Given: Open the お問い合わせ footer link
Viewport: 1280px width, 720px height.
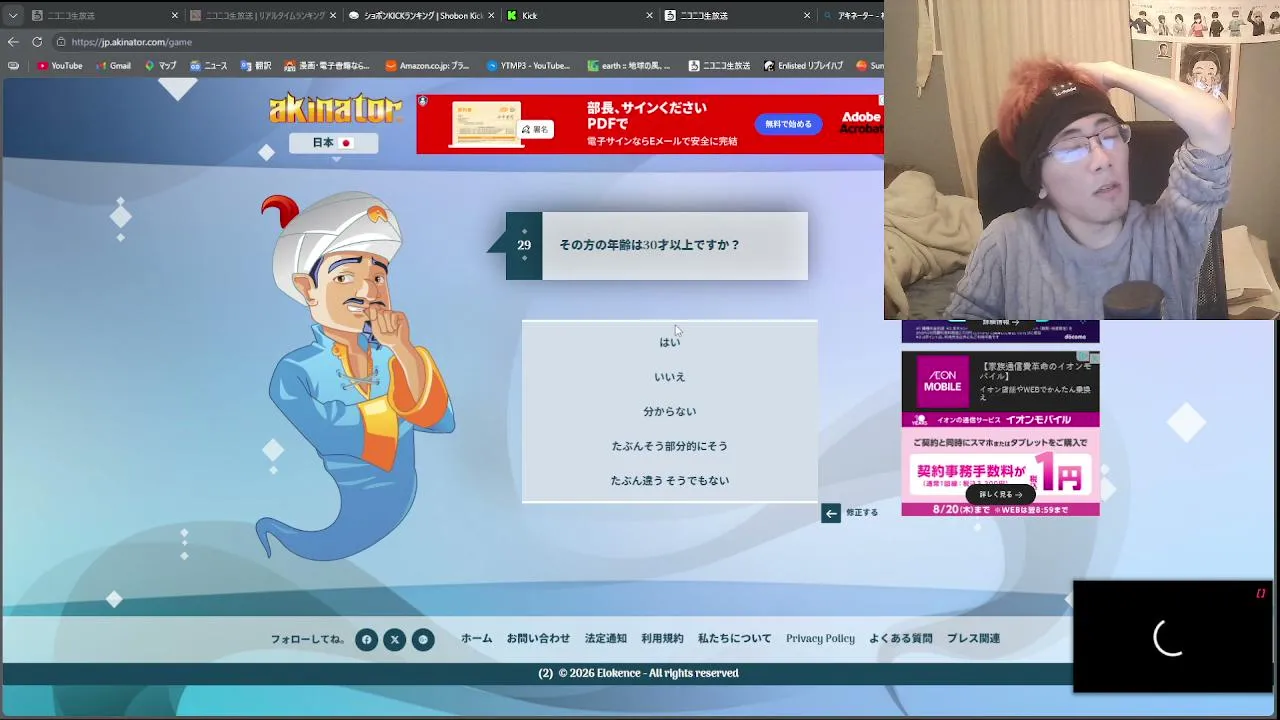Looking at the screenshot, I should coord(538,639).
